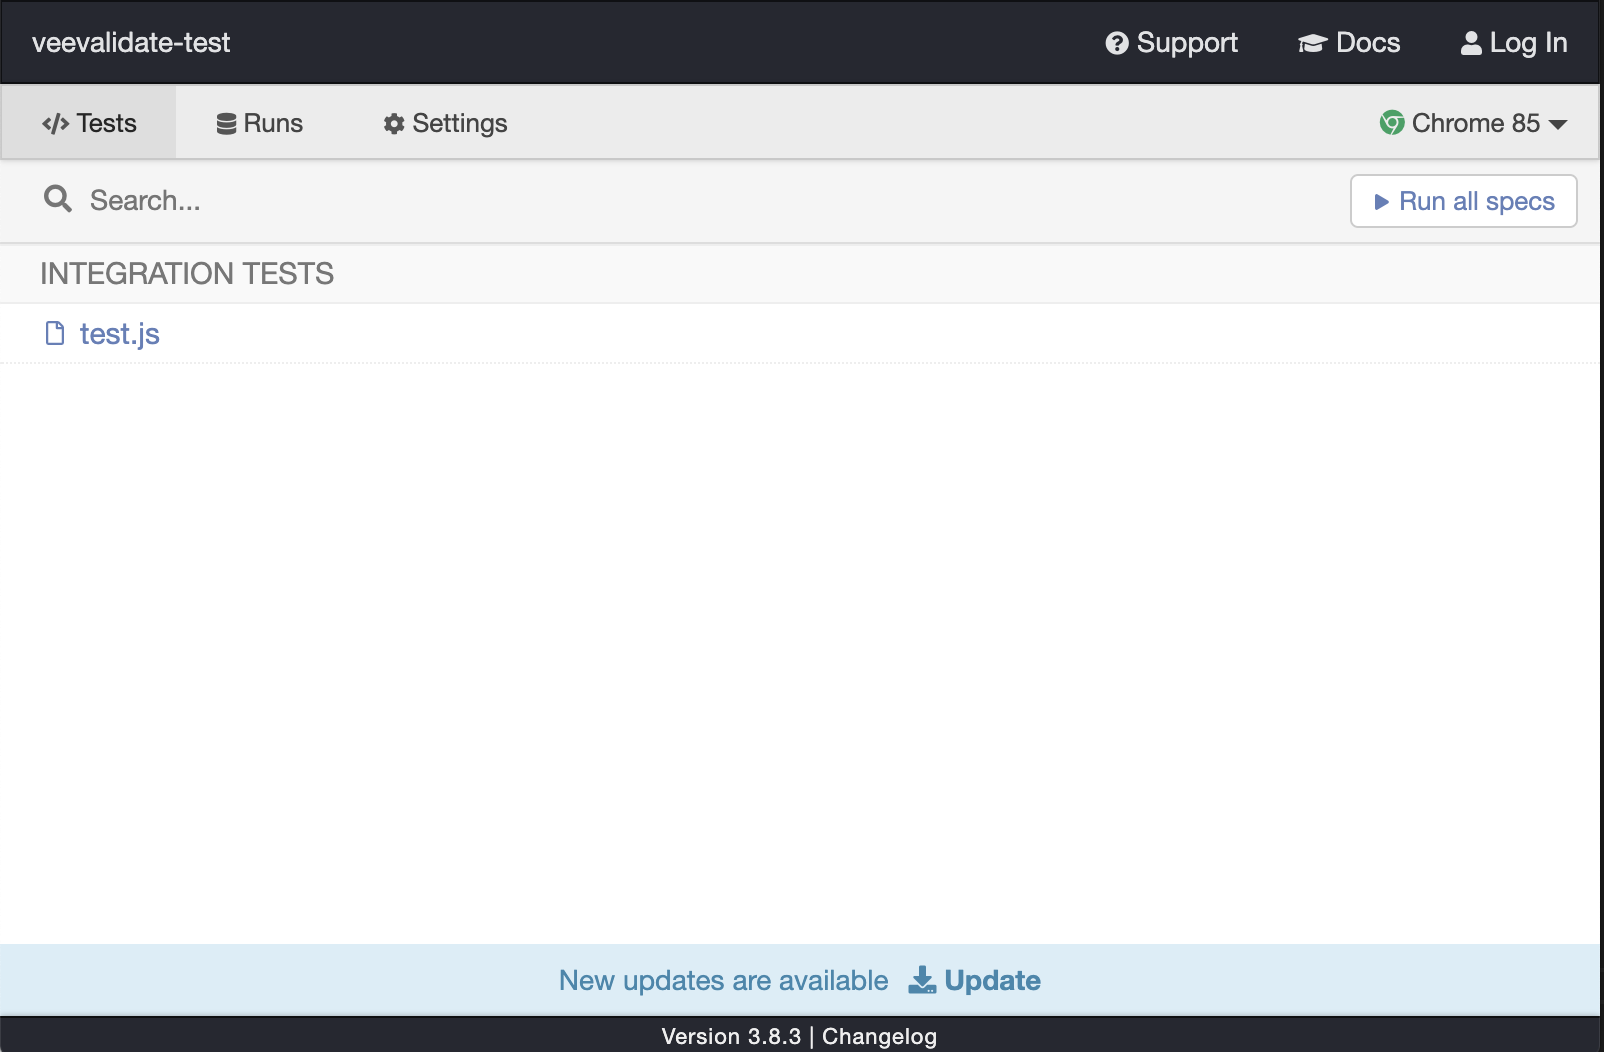Click the user icon beside Log In
The height and width of the screenshot is (1052, 1604).
(x=1471, y=43)
